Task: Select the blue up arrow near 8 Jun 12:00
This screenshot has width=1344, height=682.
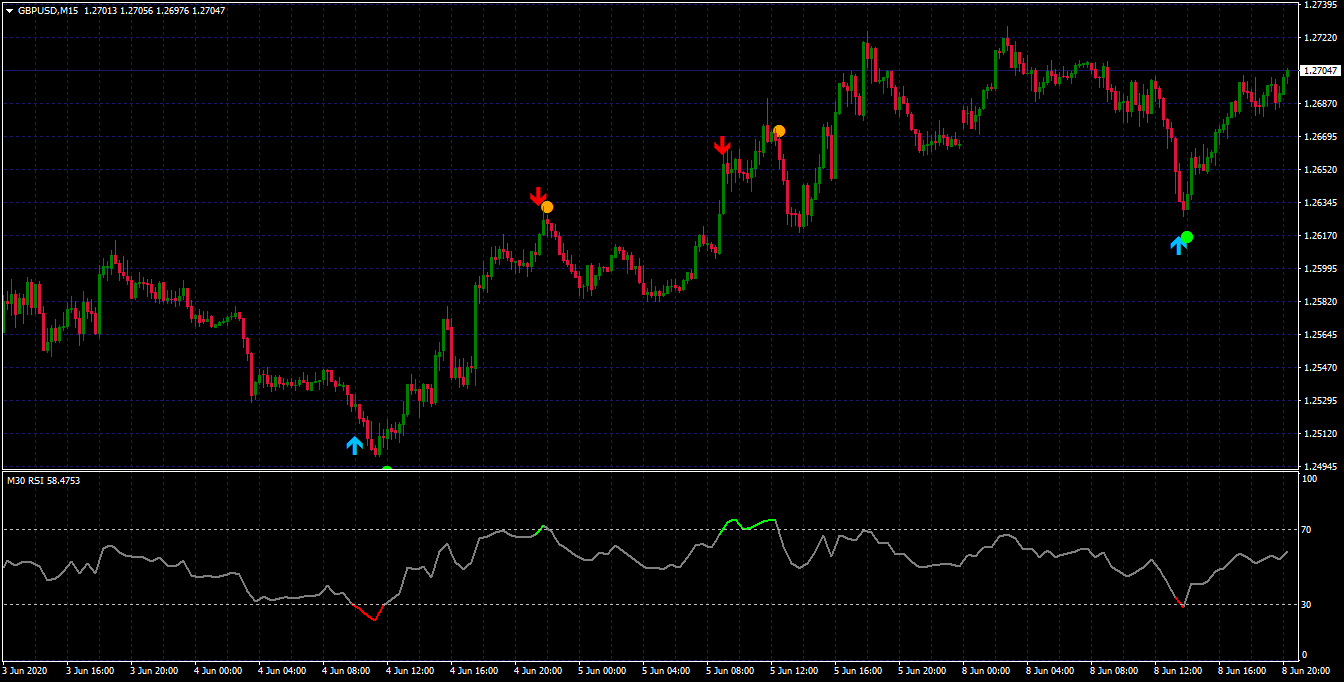Action: [x=1178, y=245]
